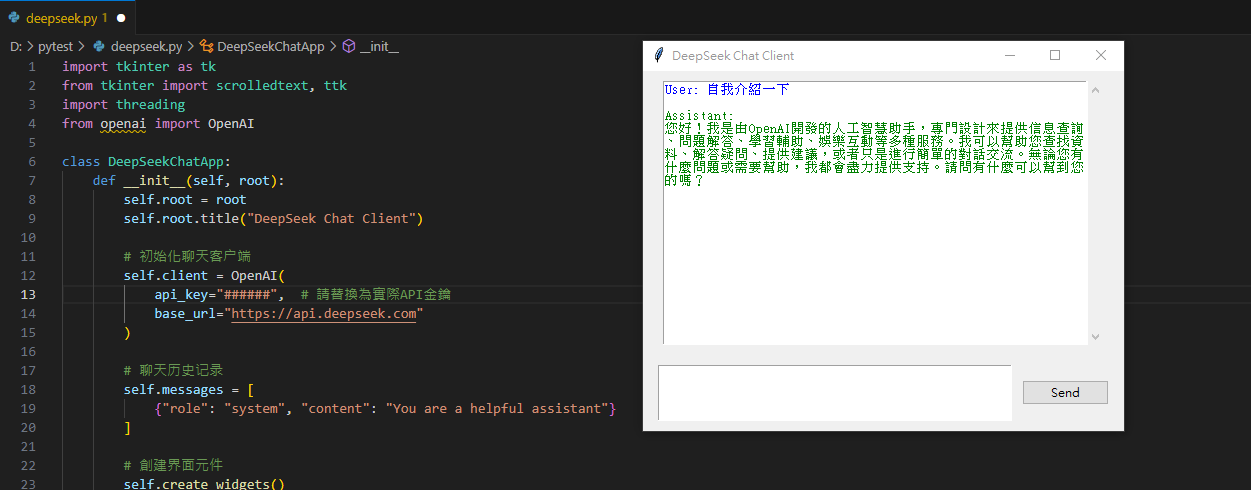Click the Send button in chat client
The width and height of the screenshot is (1251, 490).
coord(1065,392)
